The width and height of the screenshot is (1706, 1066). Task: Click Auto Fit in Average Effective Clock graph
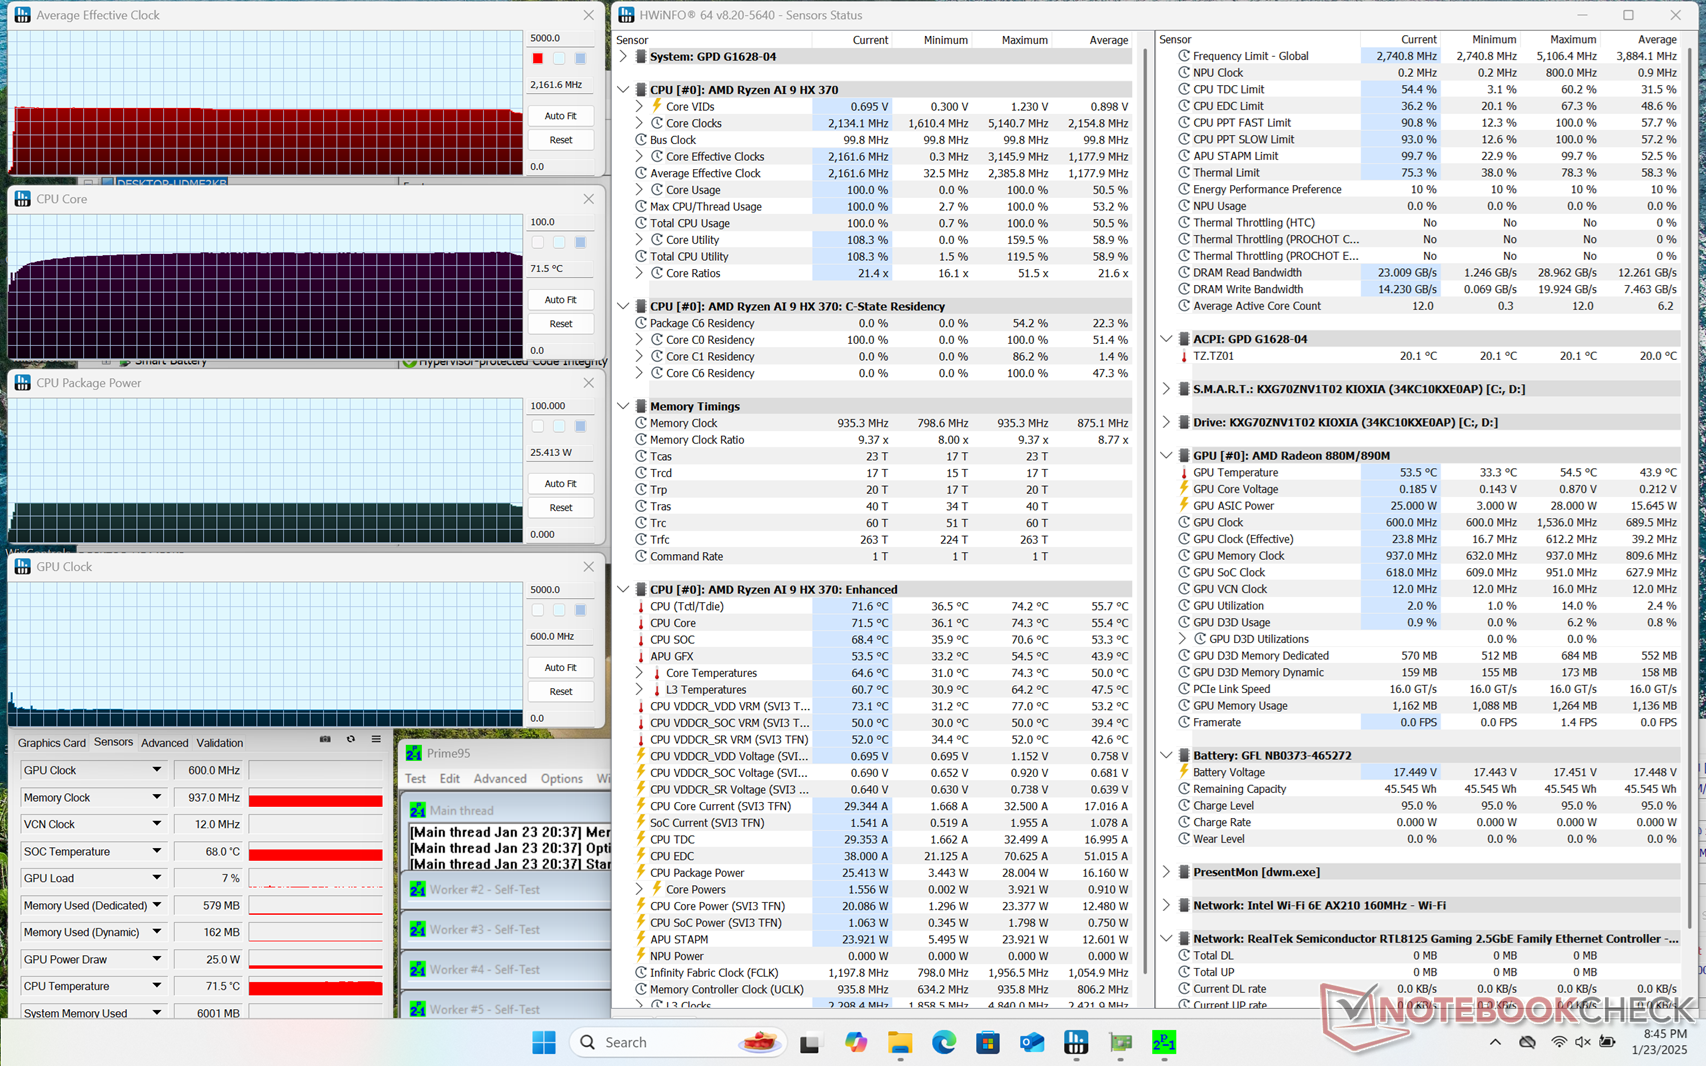point(561,116)
